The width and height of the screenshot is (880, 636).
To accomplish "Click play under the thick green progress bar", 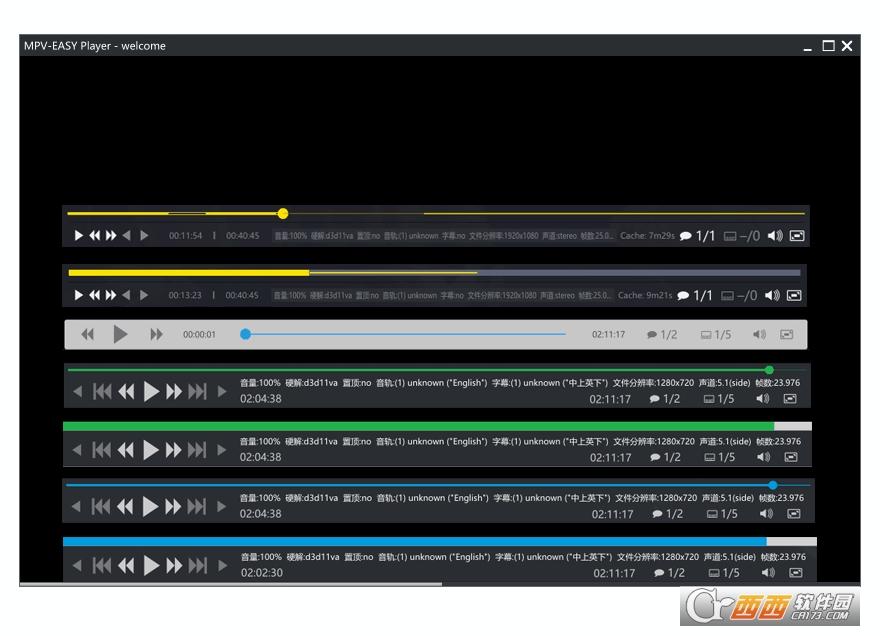I will coord(151,450).
